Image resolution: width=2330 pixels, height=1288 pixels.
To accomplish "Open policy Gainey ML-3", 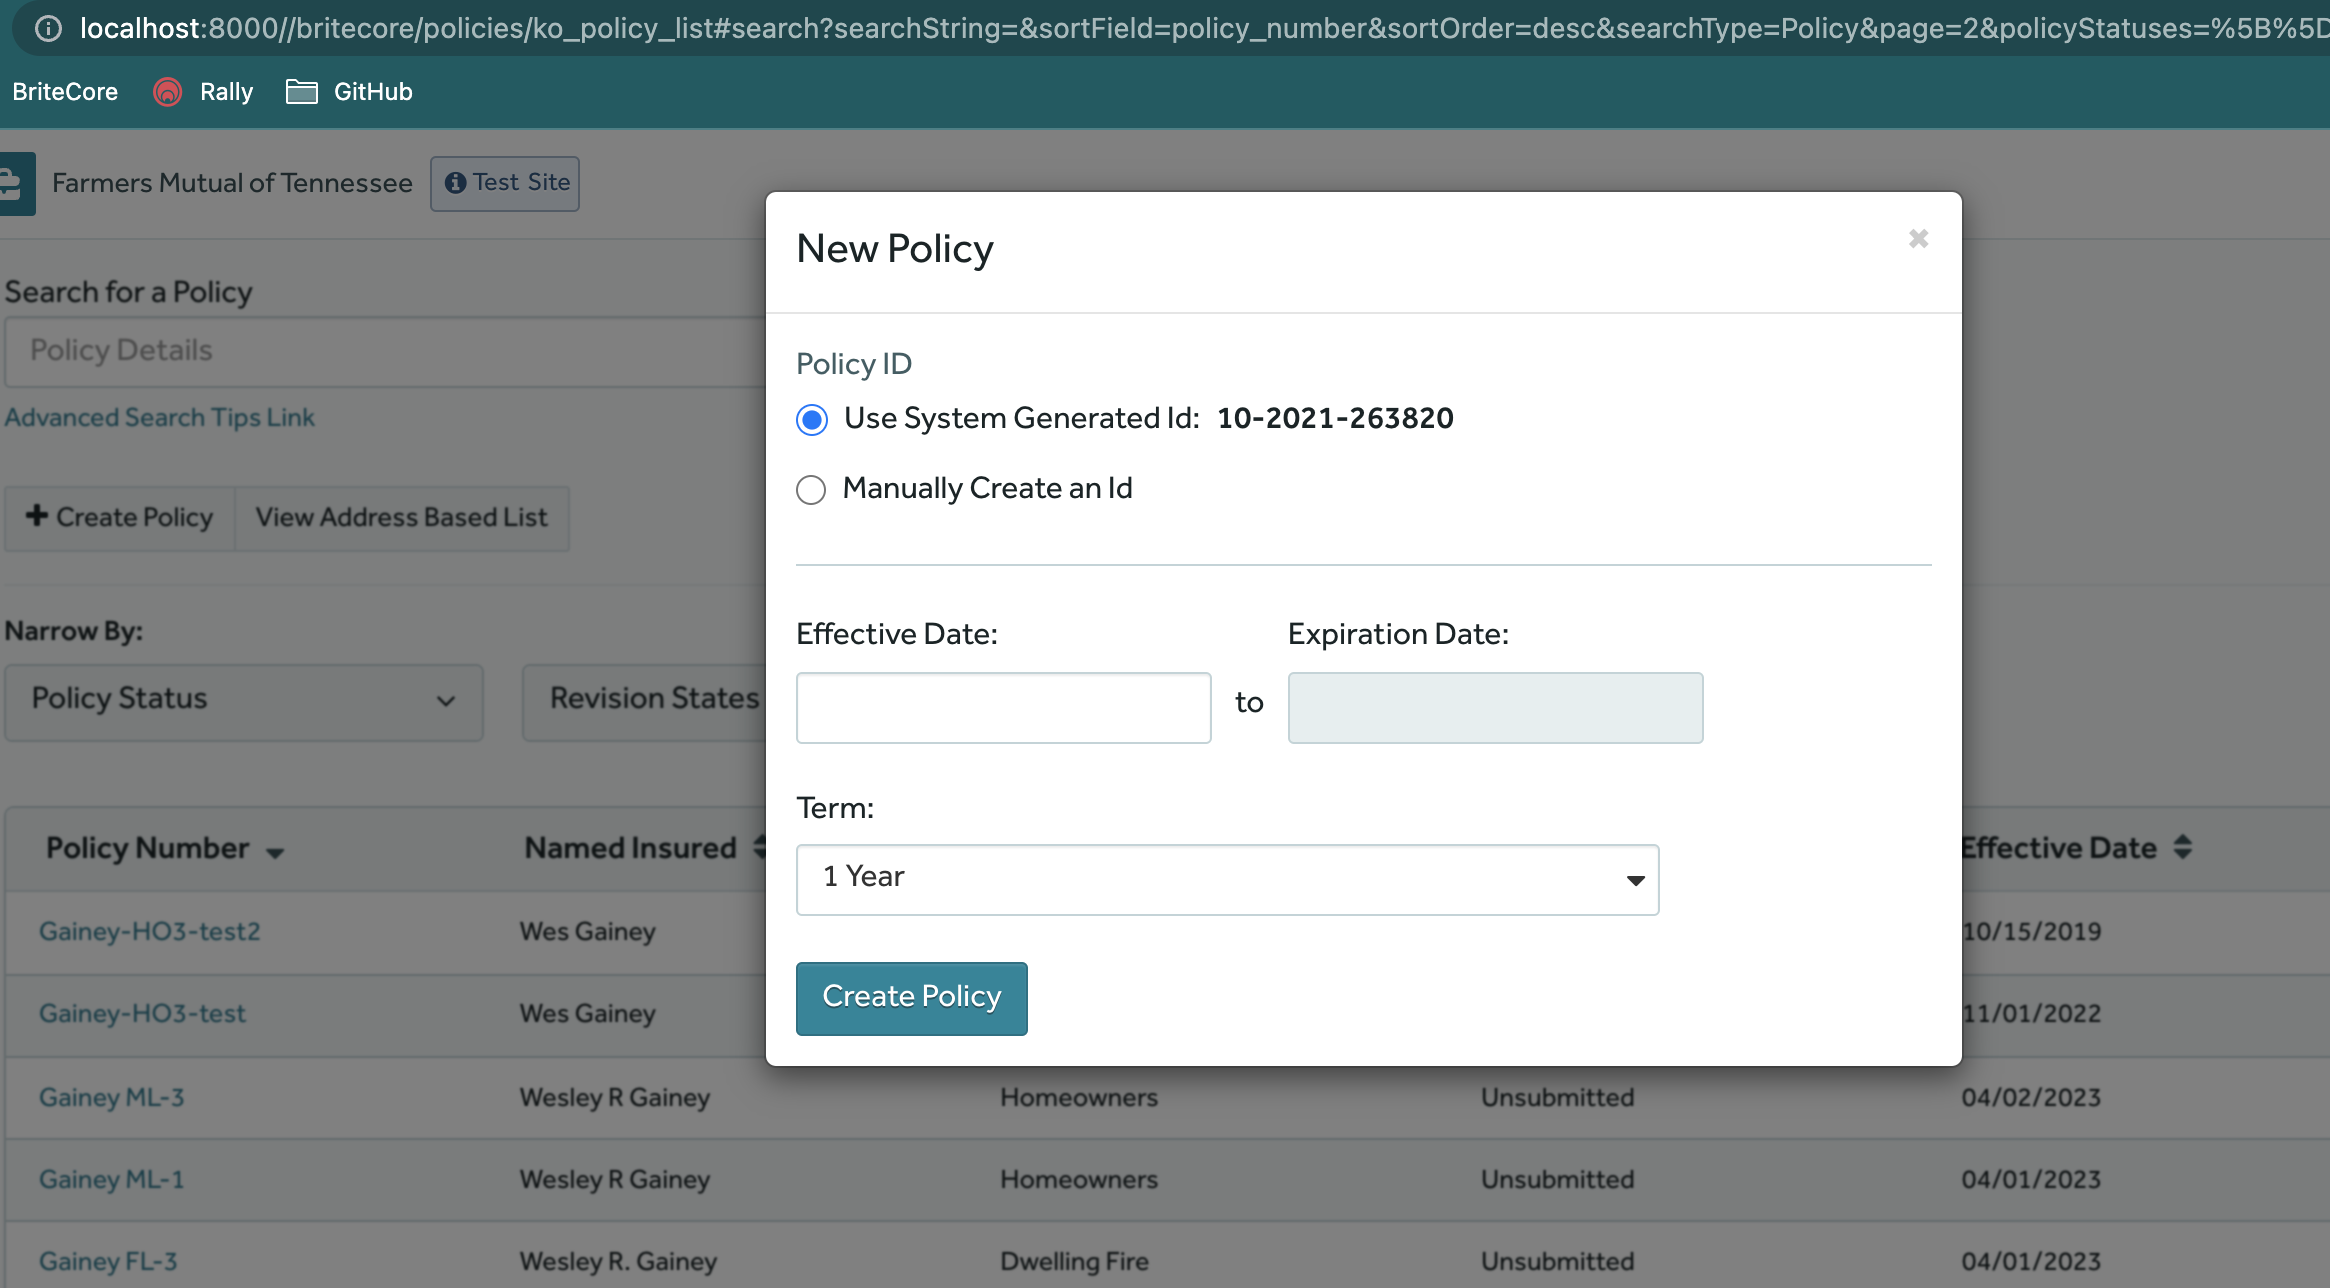I will (112, 1097).
